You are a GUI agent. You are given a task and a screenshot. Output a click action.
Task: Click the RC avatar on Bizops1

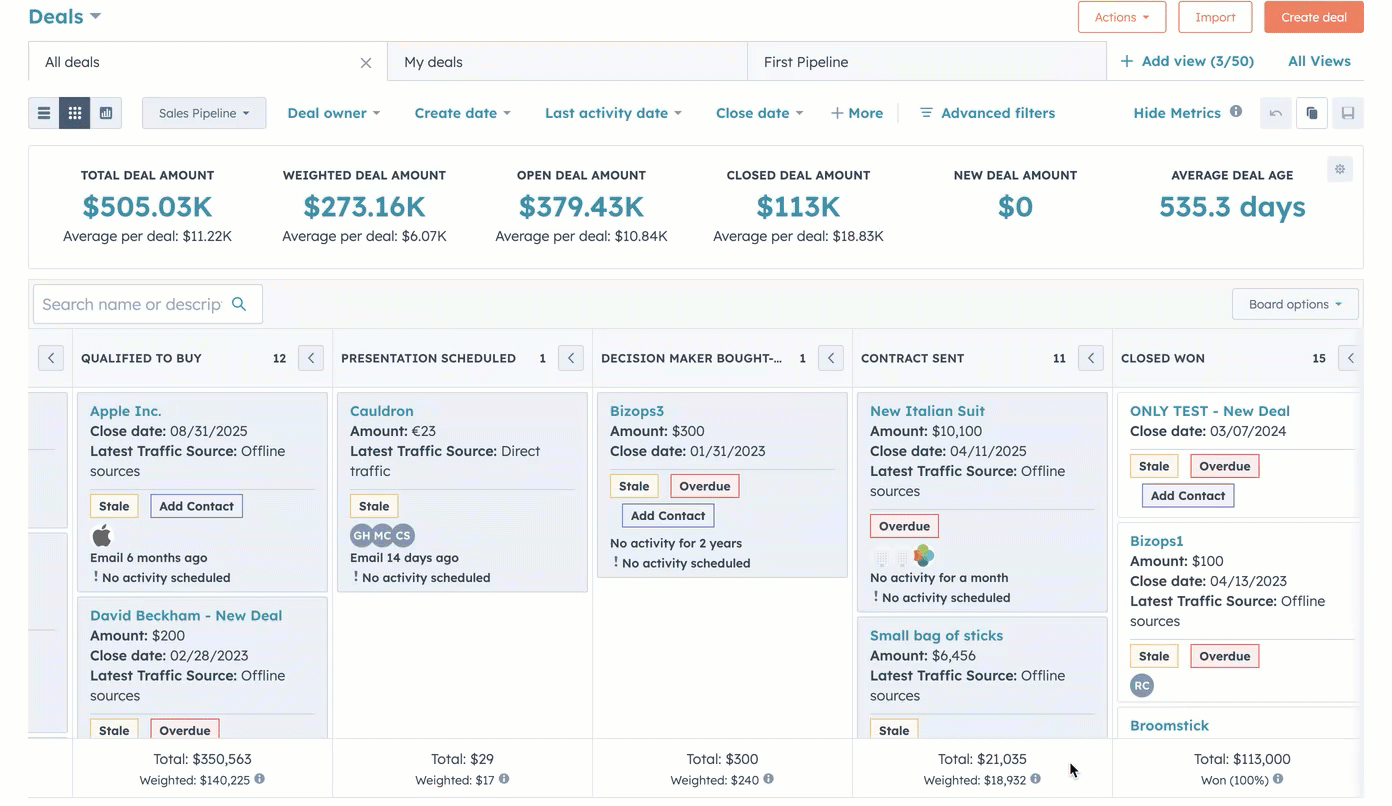click(x=1142, y=686)
